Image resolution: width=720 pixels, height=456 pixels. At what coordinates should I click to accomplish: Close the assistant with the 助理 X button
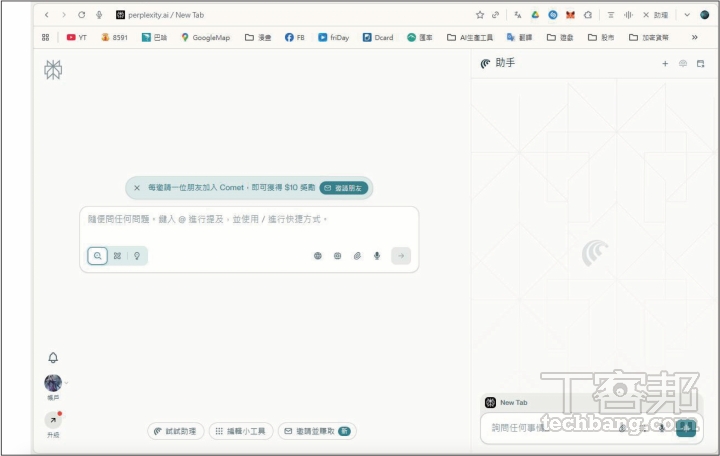(655, 15)
